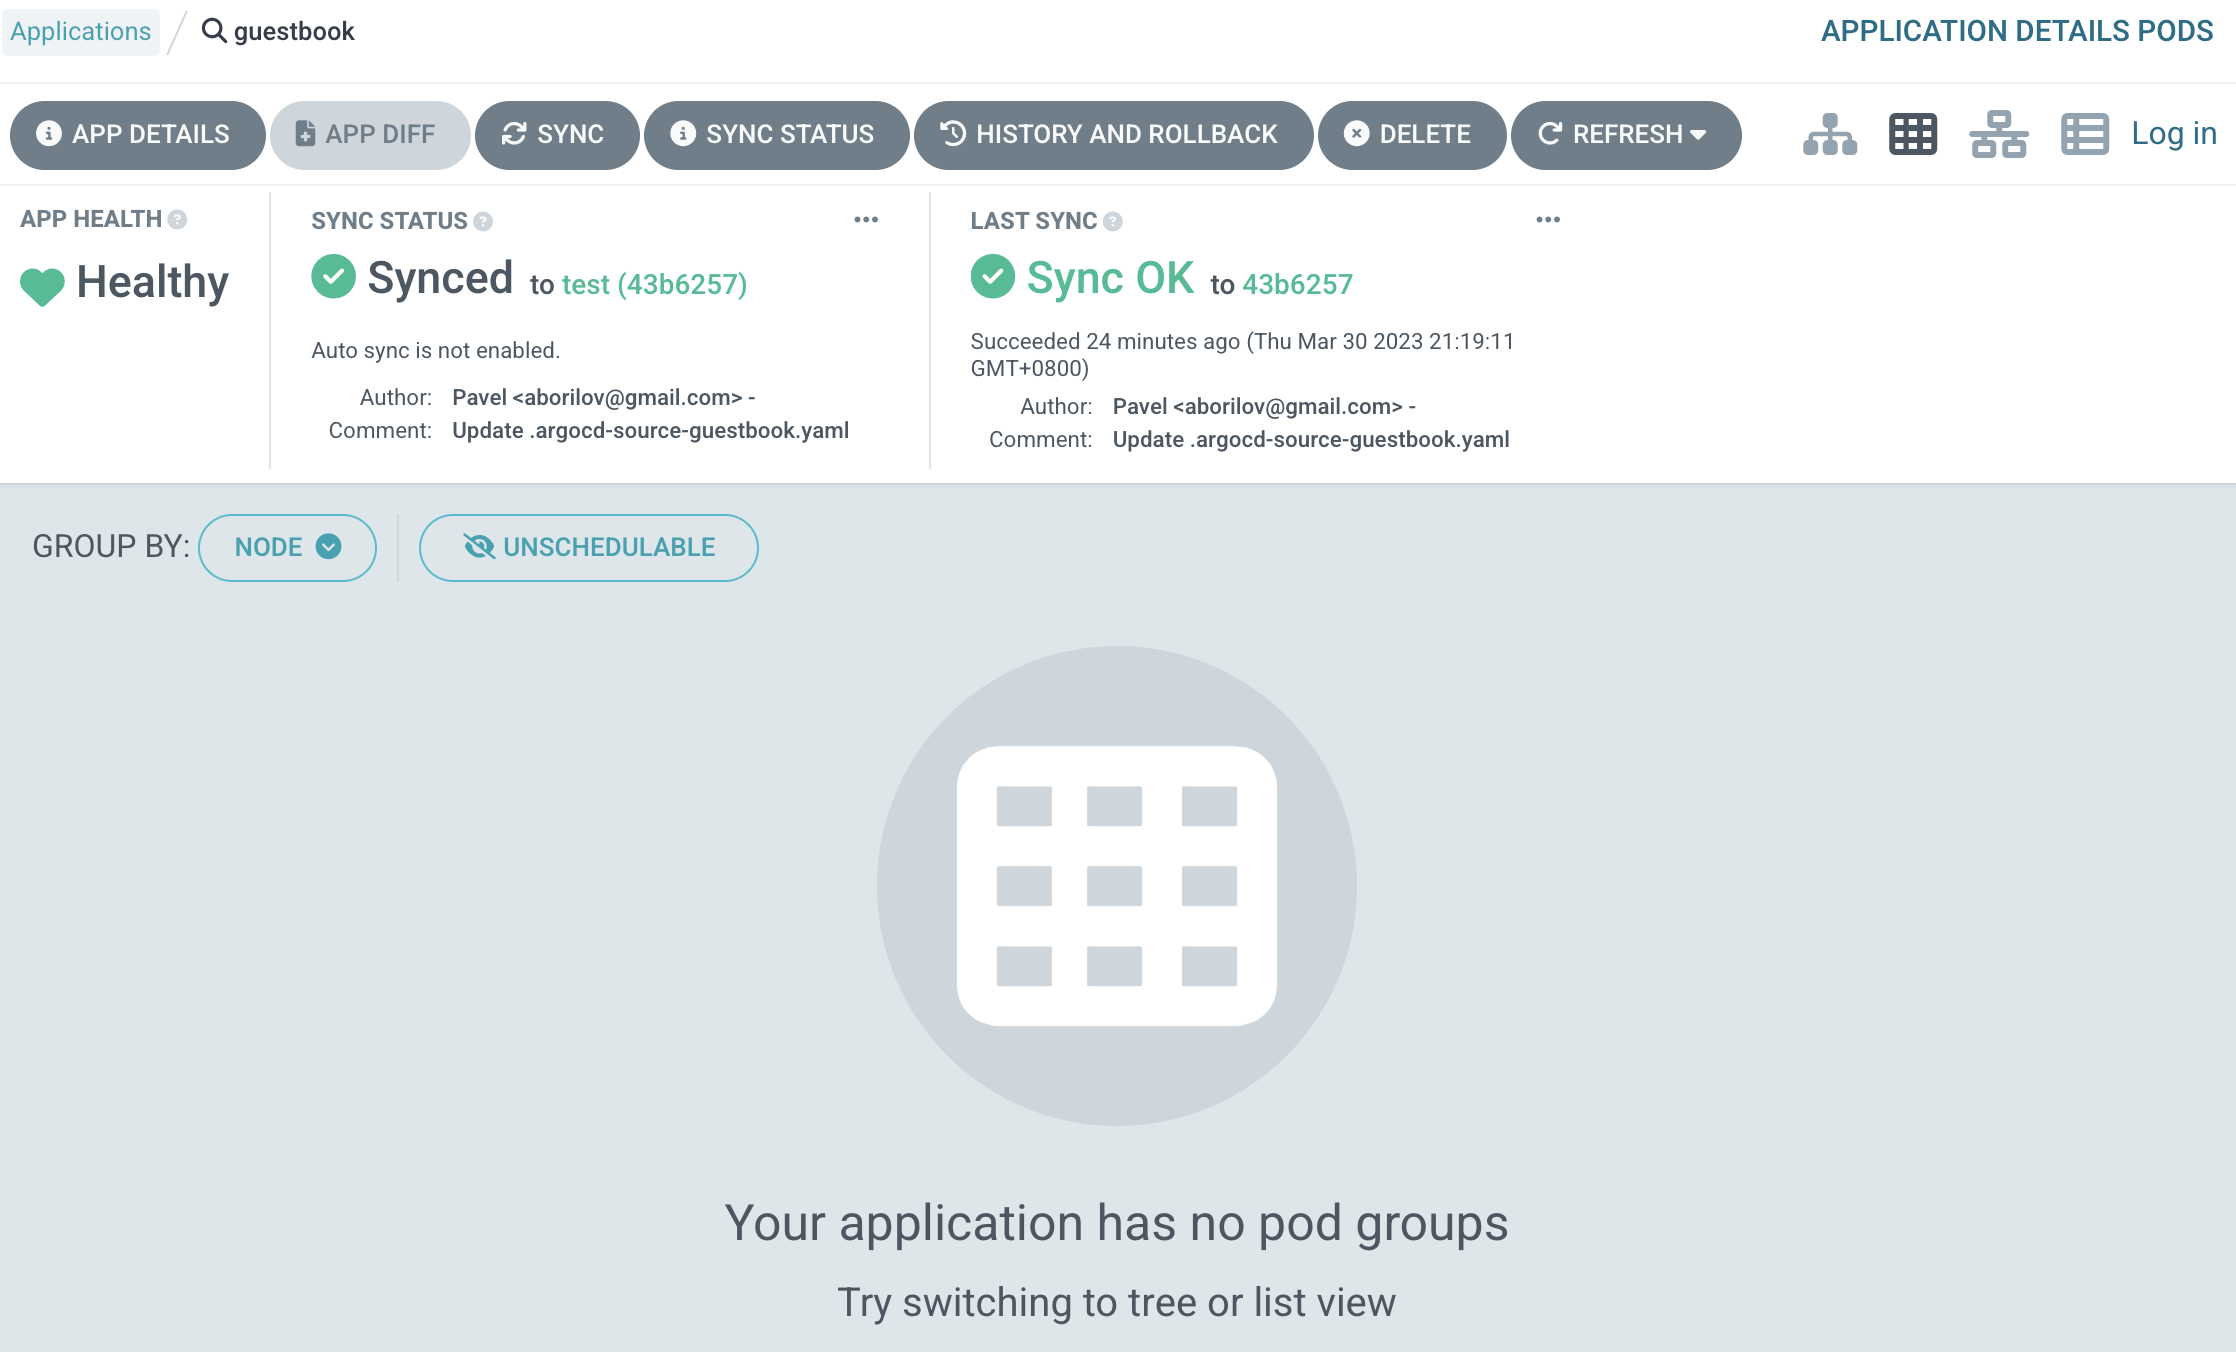Image resolution: width=2236 pixels, height=1352 pixels.
Task: Switch to tree view layout
Action: tap(1829, 133)
